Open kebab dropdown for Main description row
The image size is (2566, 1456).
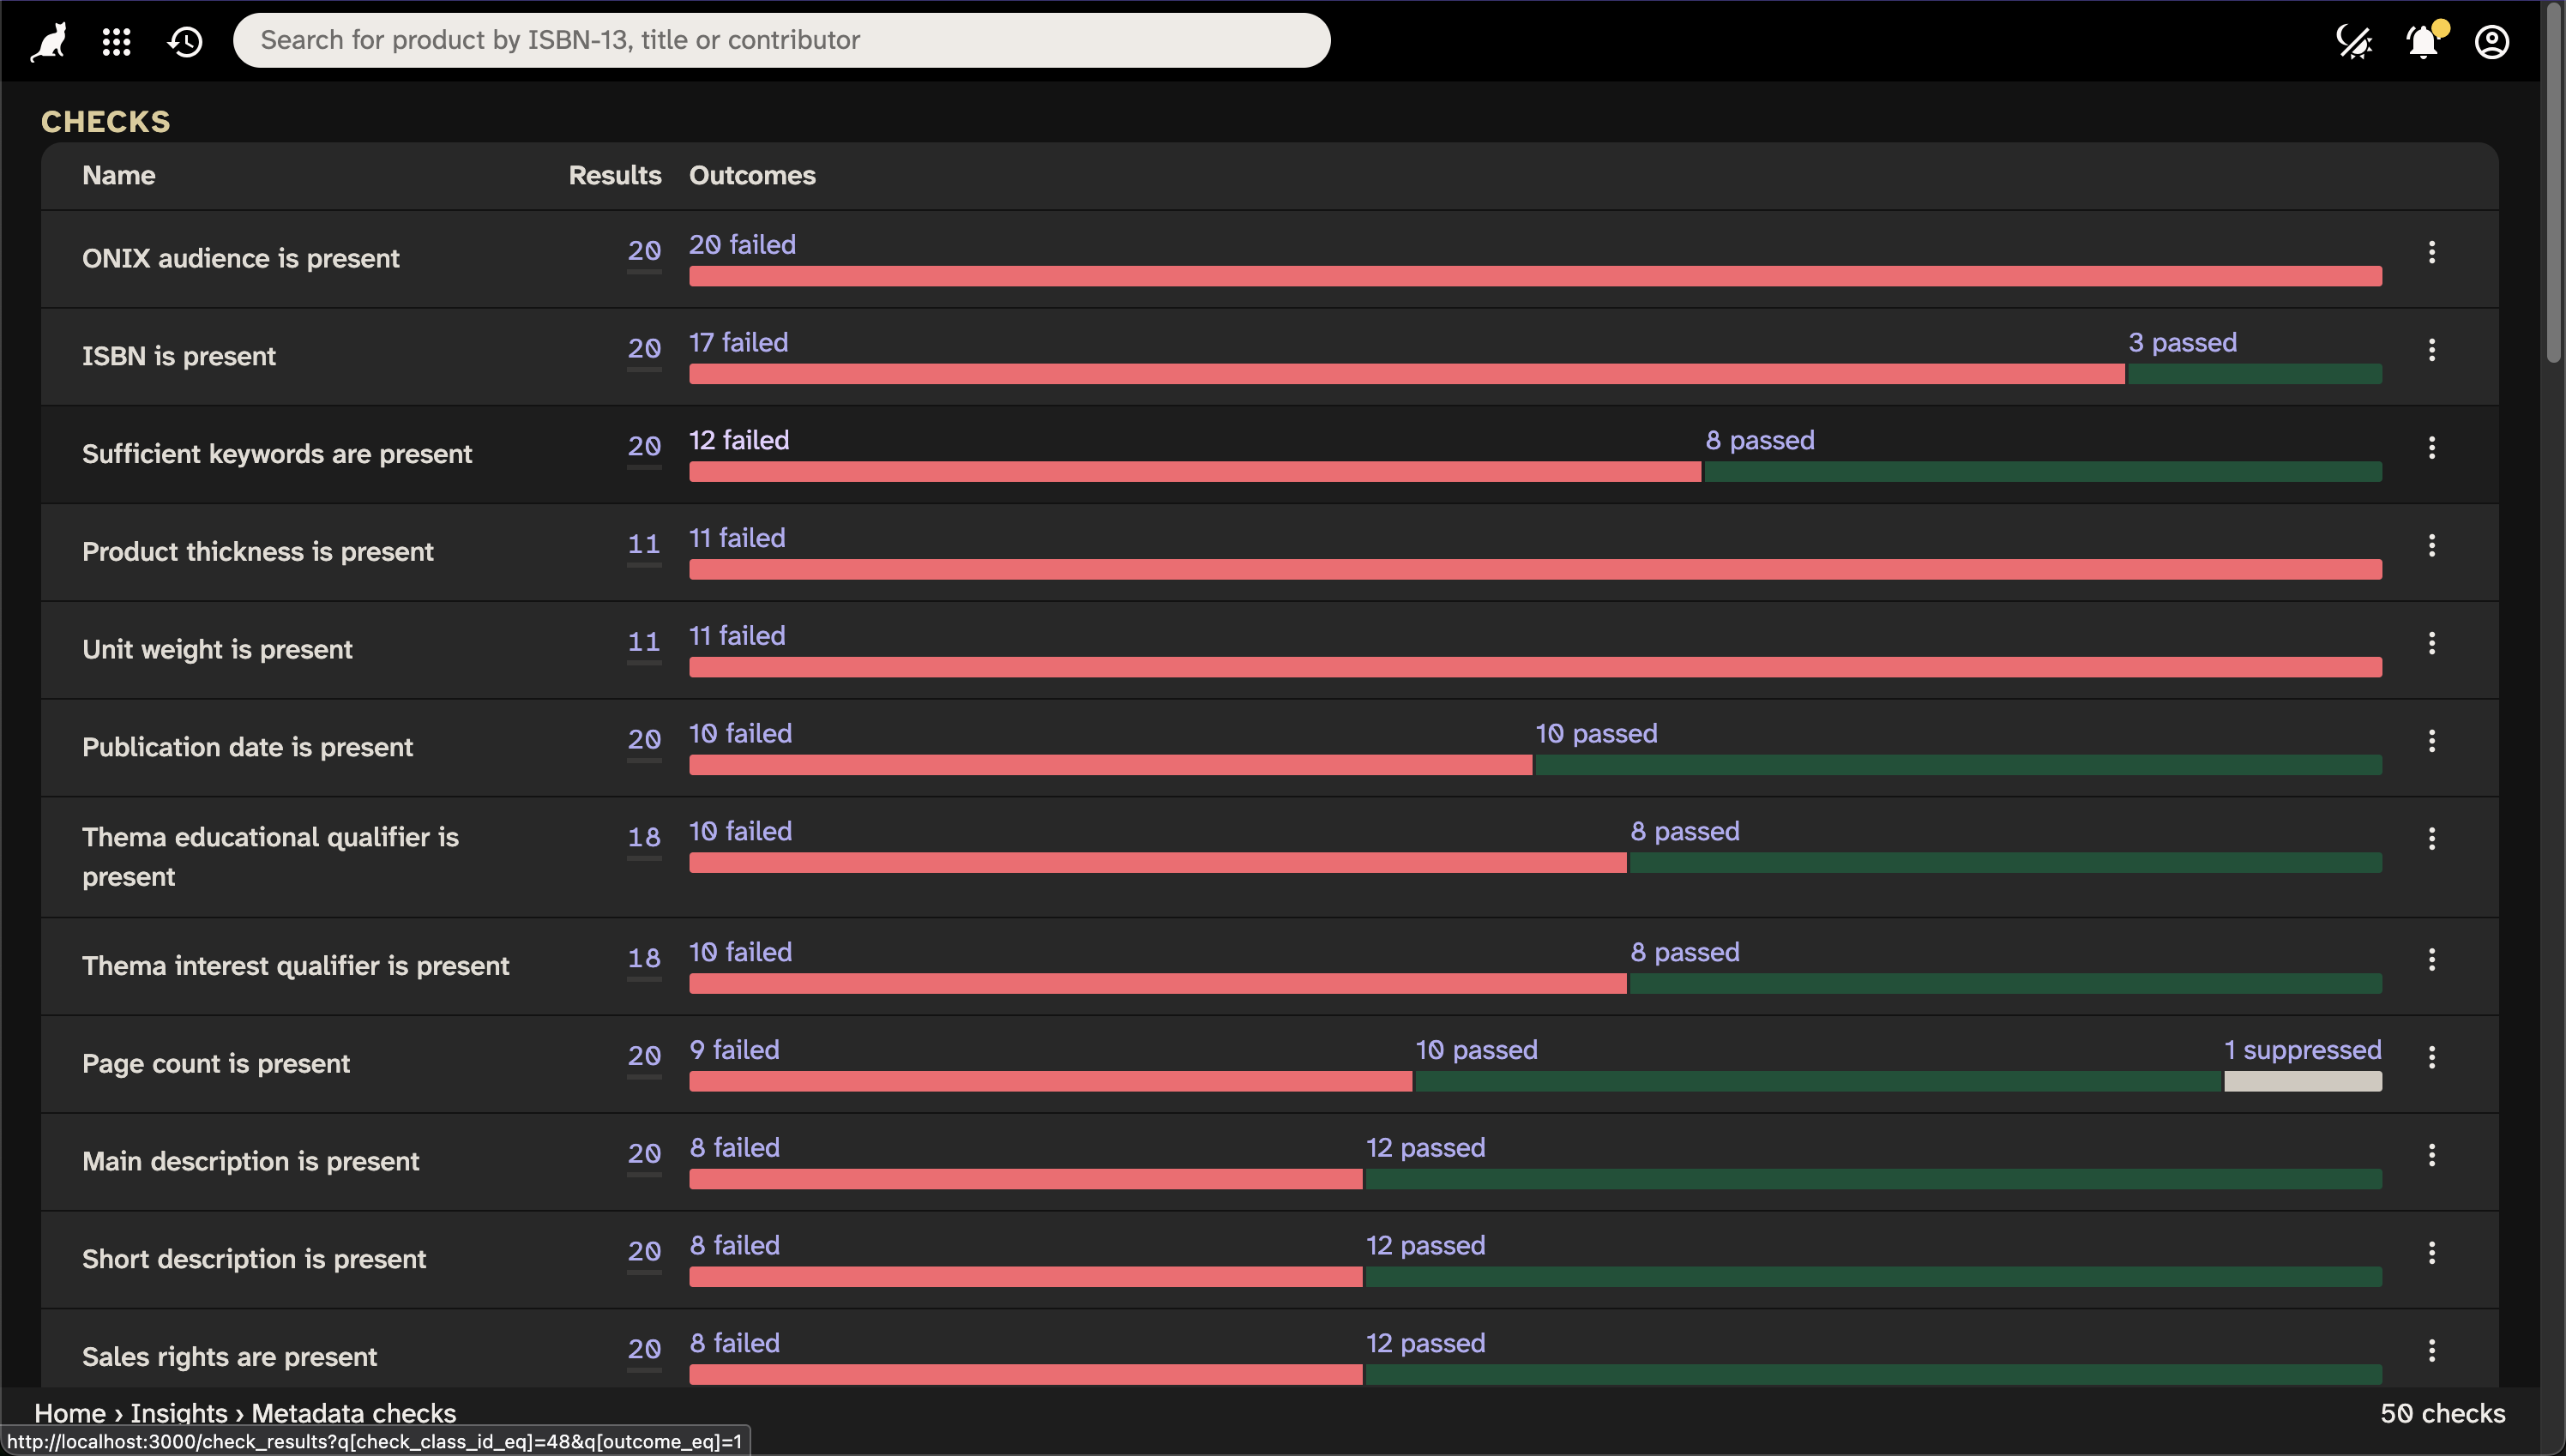tap(2431, 1154)
